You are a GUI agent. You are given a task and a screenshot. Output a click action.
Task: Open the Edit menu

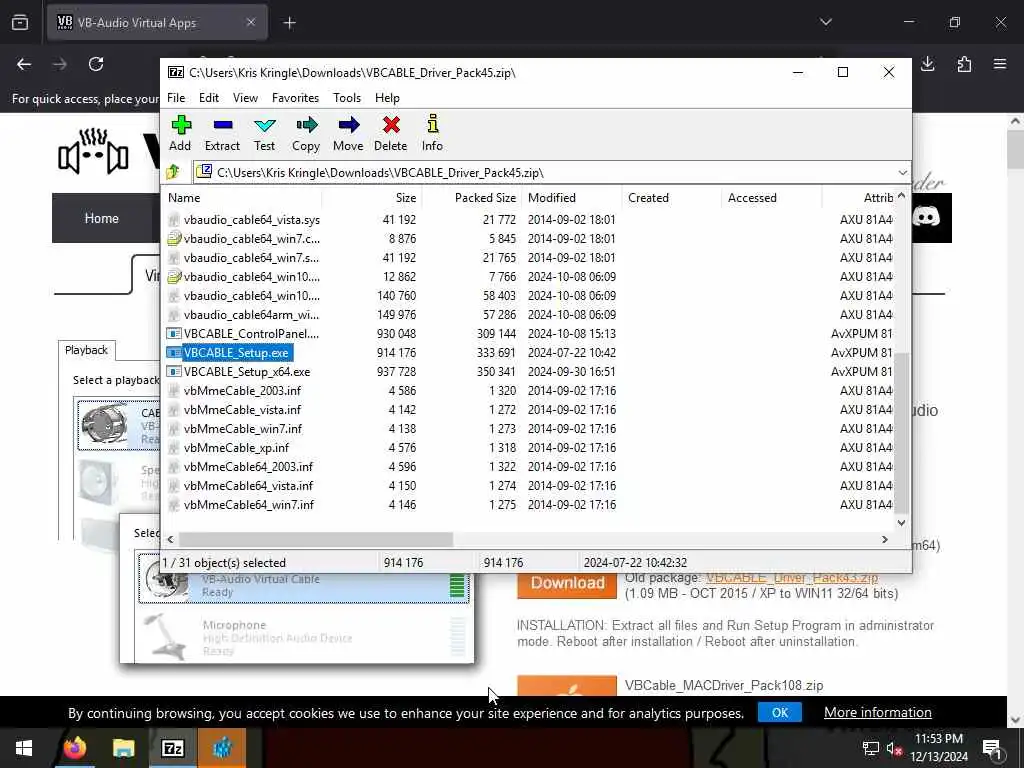pyautogui.click(x=208, y=98)
